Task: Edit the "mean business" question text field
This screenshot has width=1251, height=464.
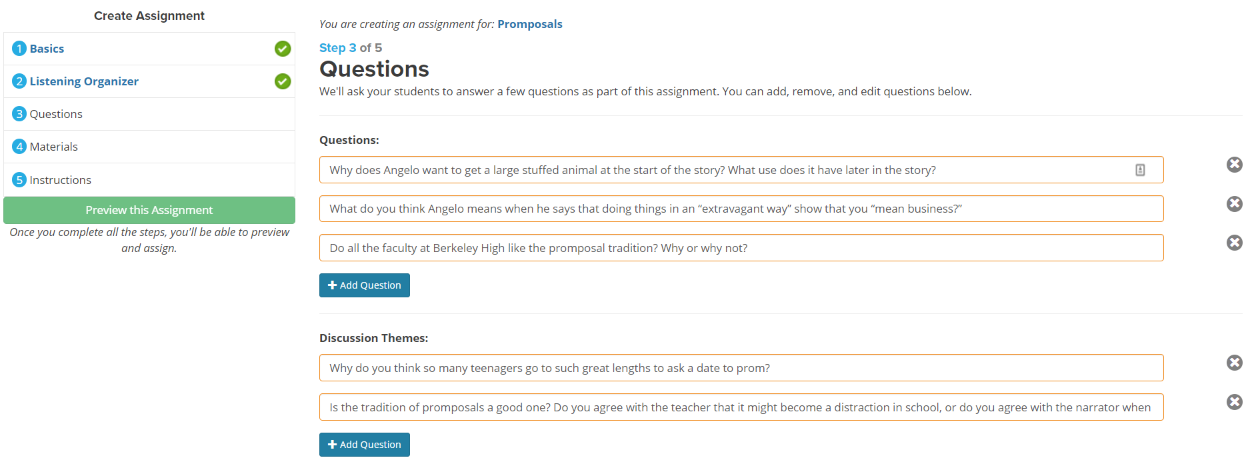Action: click(x=741, y=209)
